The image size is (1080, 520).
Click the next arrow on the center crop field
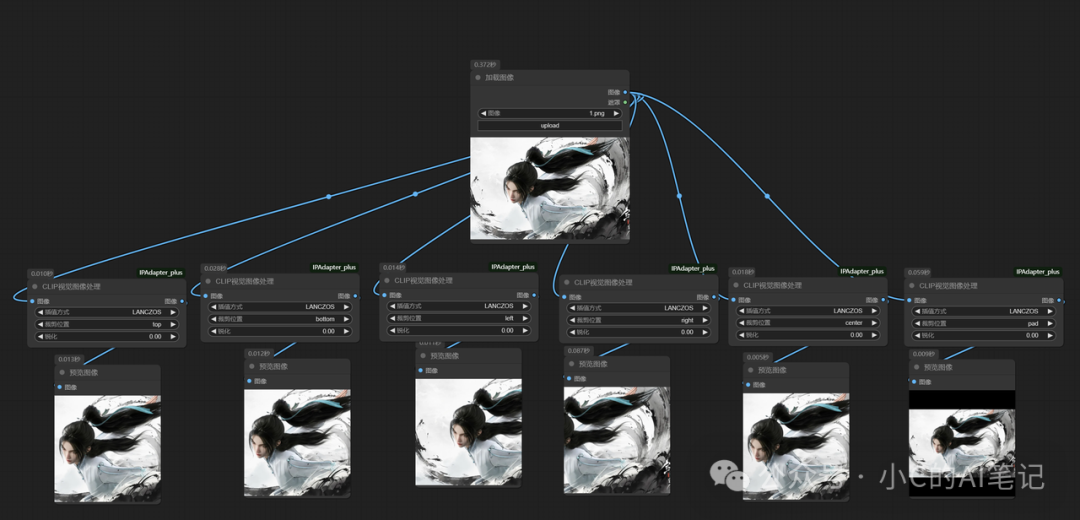[874, 323]
